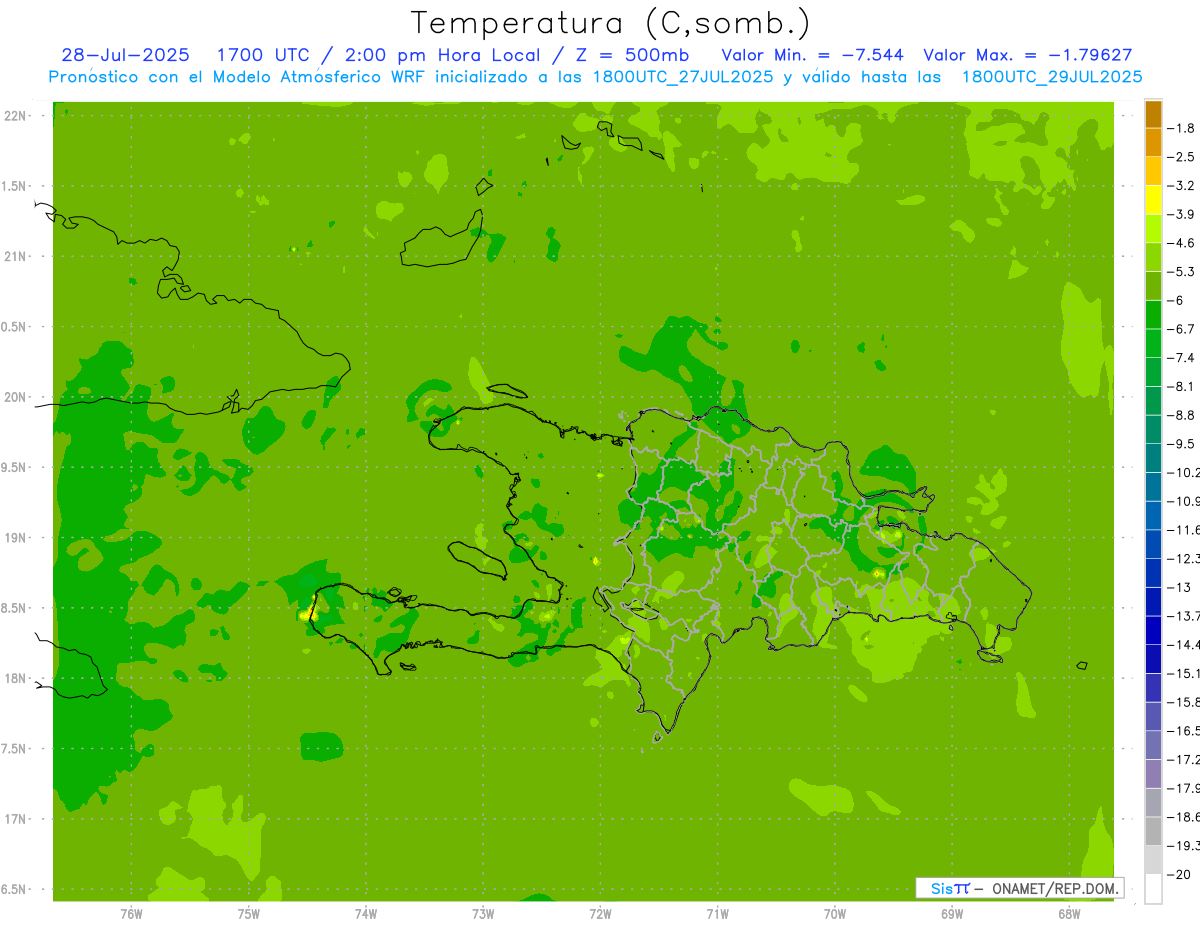Click the white swatch below -20
Viewport: 1200px width, 927px height.
point(1153,889)
